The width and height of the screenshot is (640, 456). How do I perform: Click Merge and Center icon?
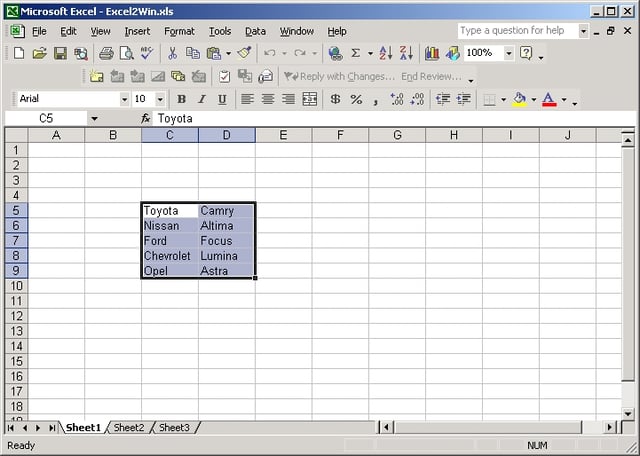click(309, 99)
